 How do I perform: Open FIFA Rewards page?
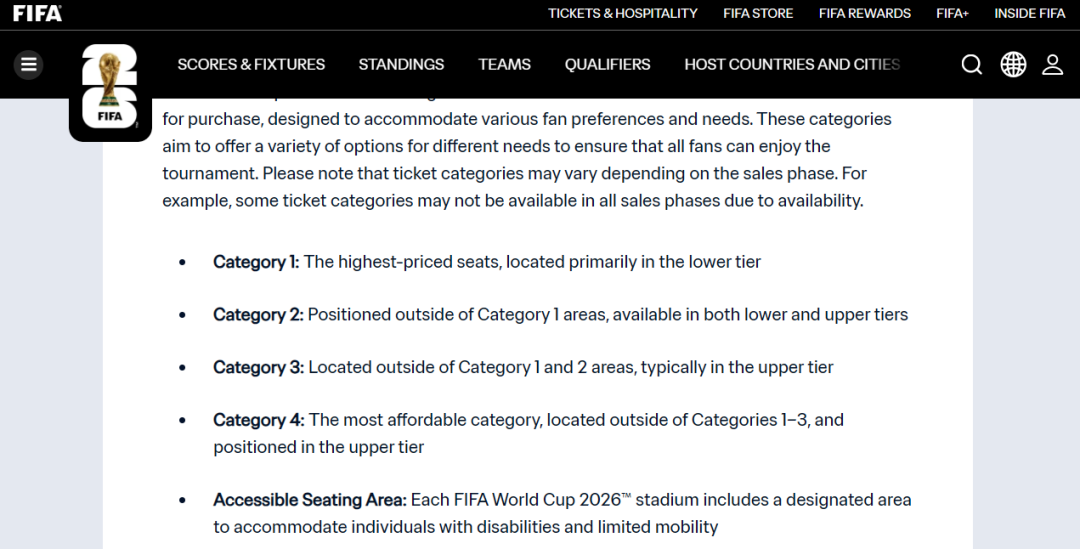pyautogui.click(x=864, y=14)
